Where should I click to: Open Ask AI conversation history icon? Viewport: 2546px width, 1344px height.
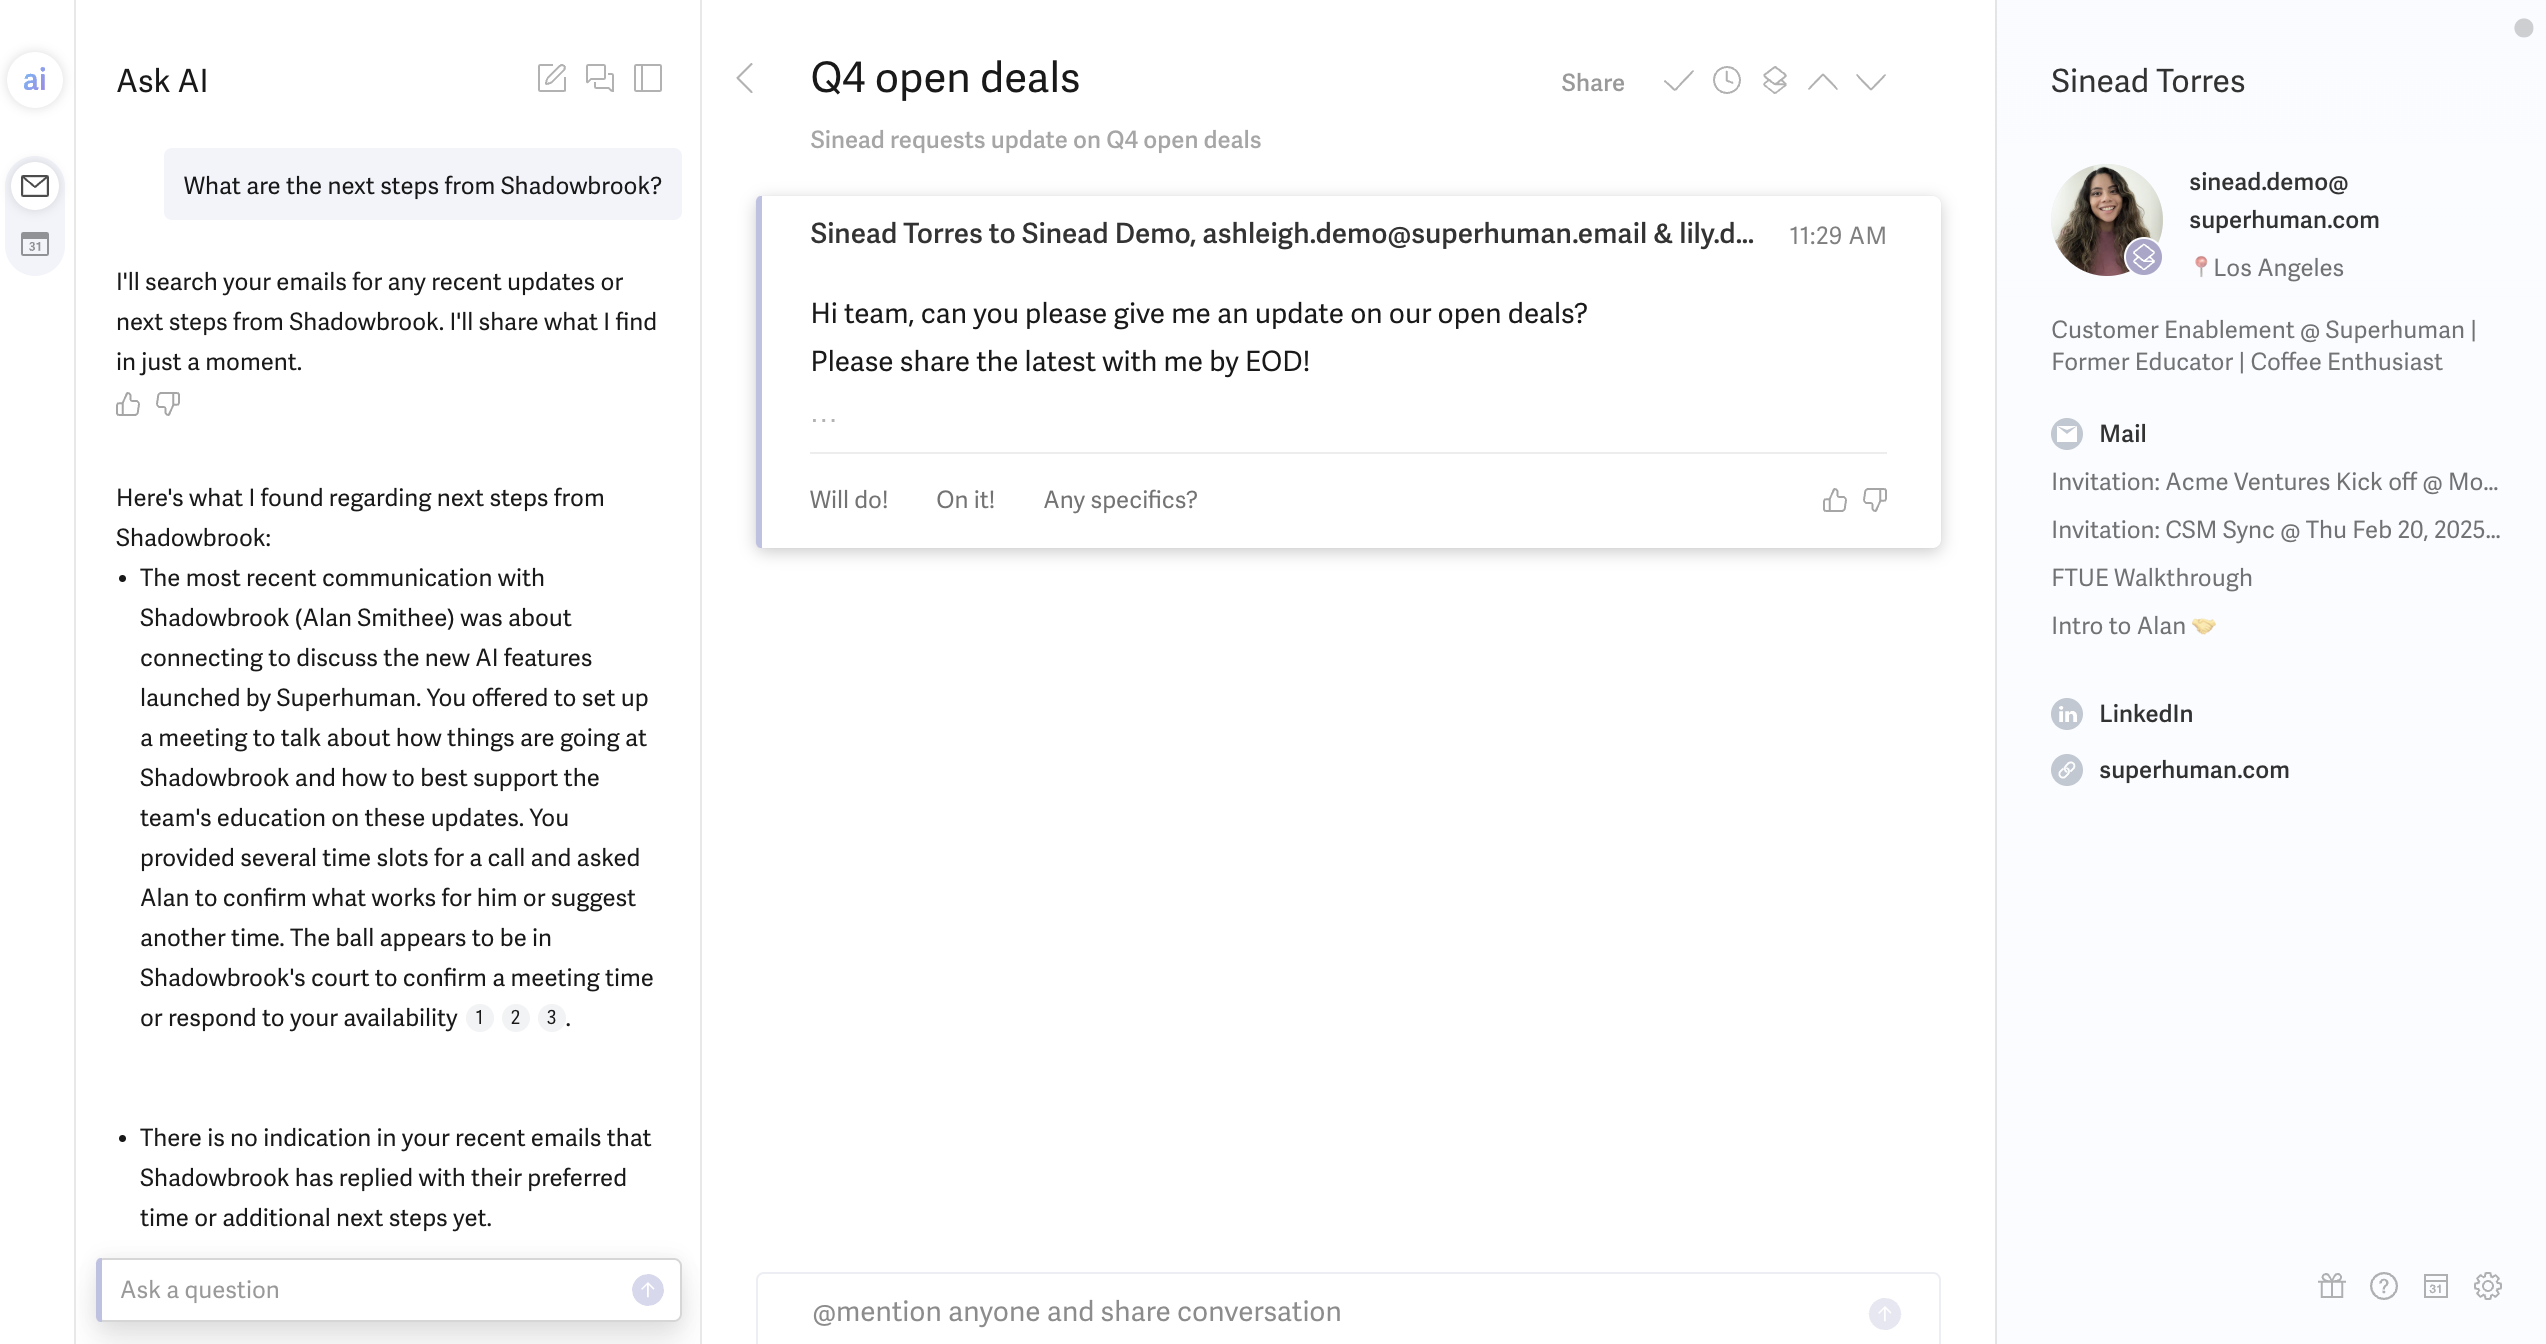(600, 79)
